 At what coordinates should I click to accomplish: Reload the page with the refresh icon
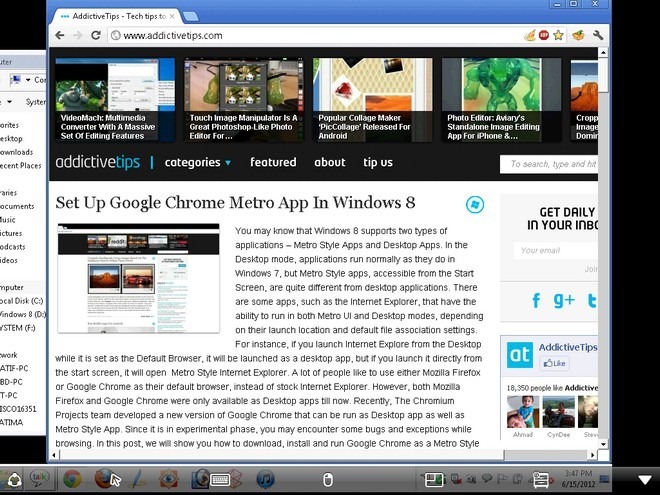point(96,35)
